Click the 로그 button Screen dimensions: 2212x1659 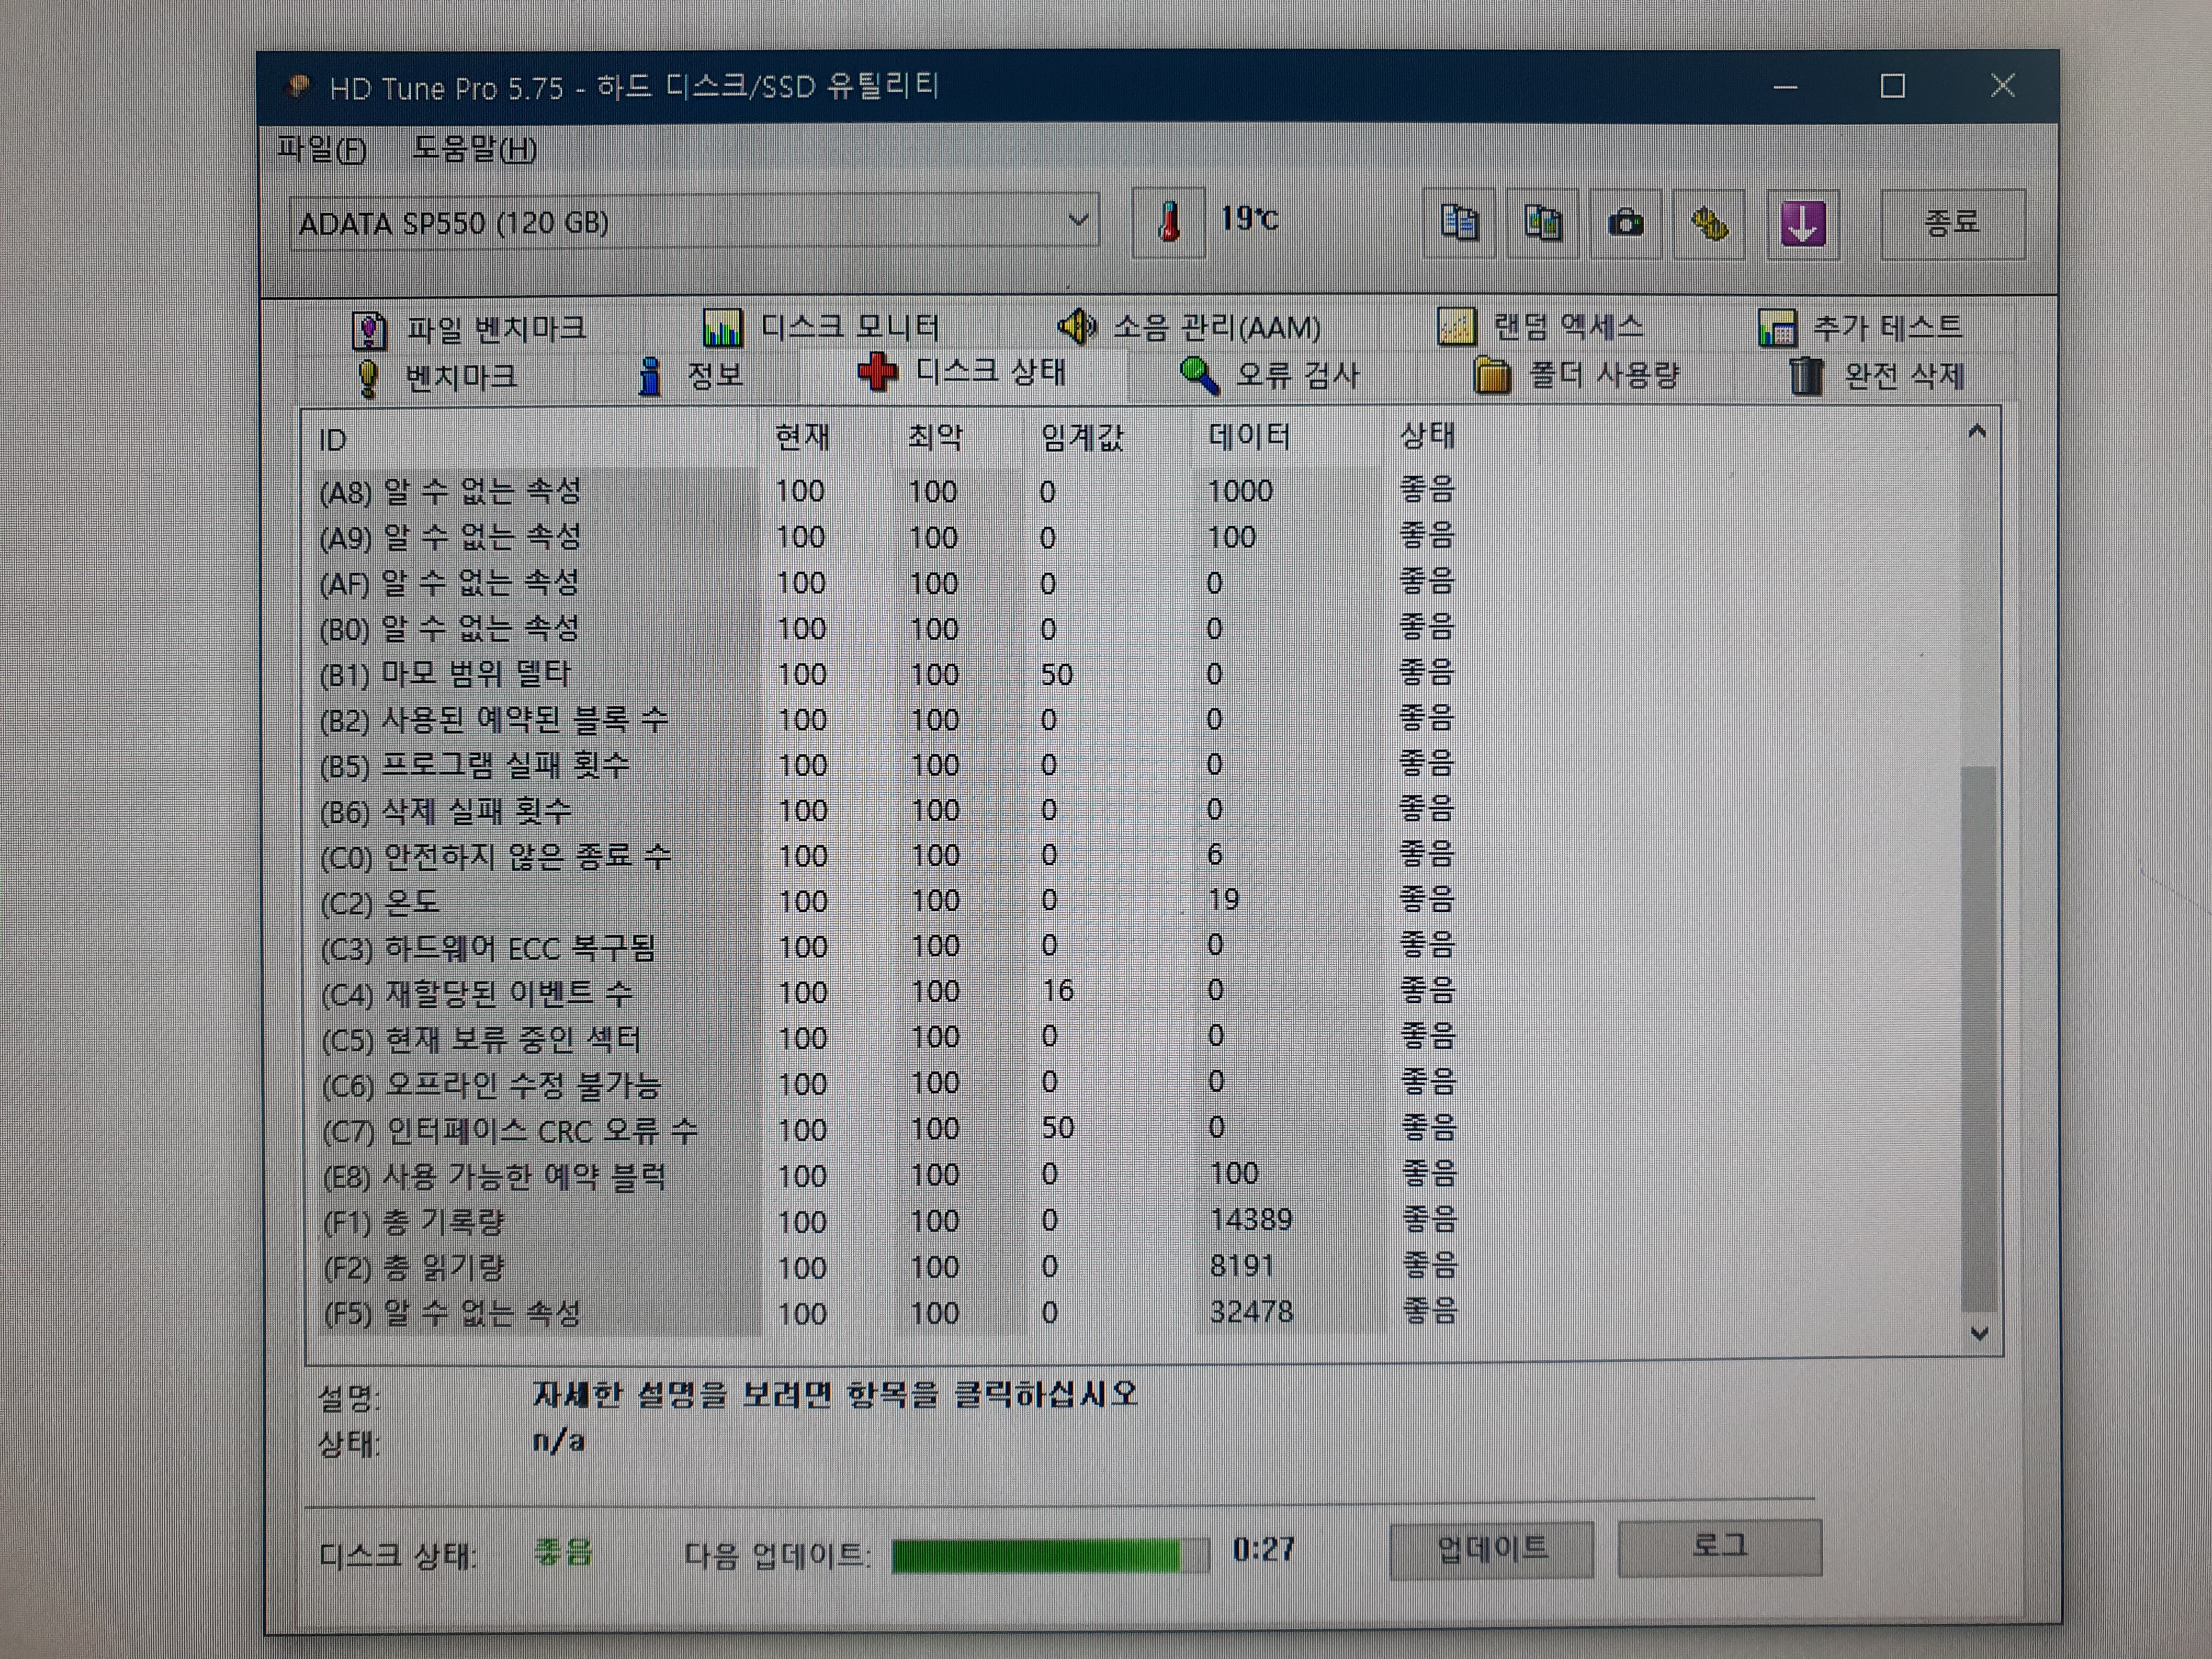1720,1547
